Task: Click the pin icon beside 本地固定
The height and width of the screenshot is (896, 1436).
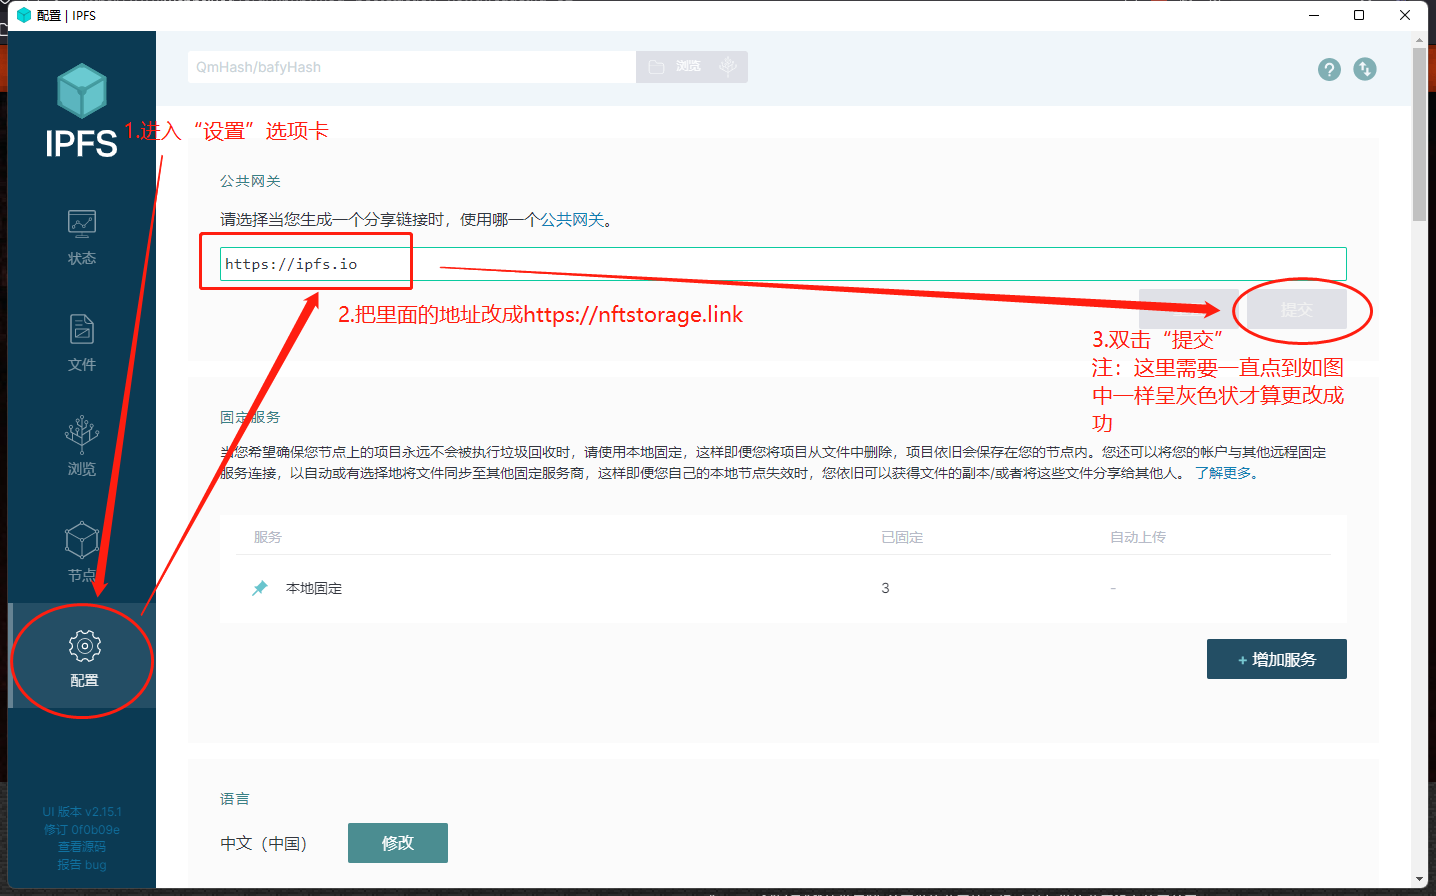Action: [260, 588]
